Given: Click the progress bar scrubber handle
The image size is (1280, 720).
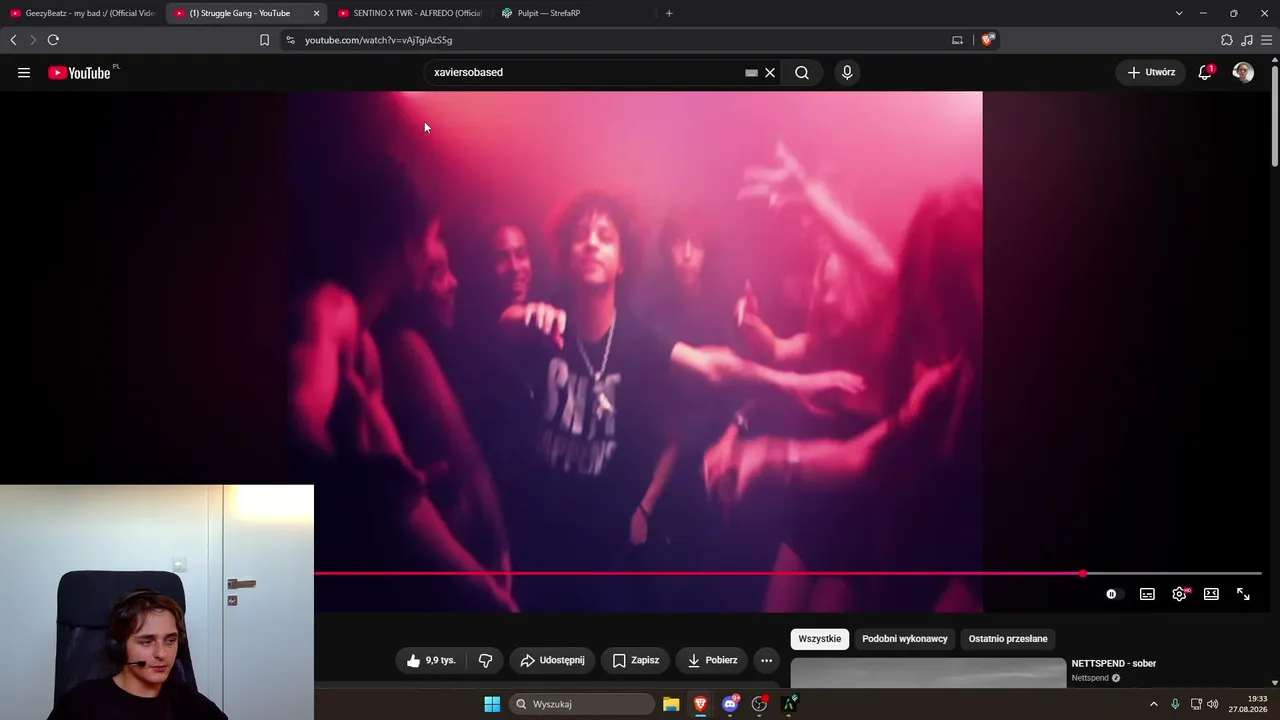Looking at the screenshot, I should click(1083, 574).
